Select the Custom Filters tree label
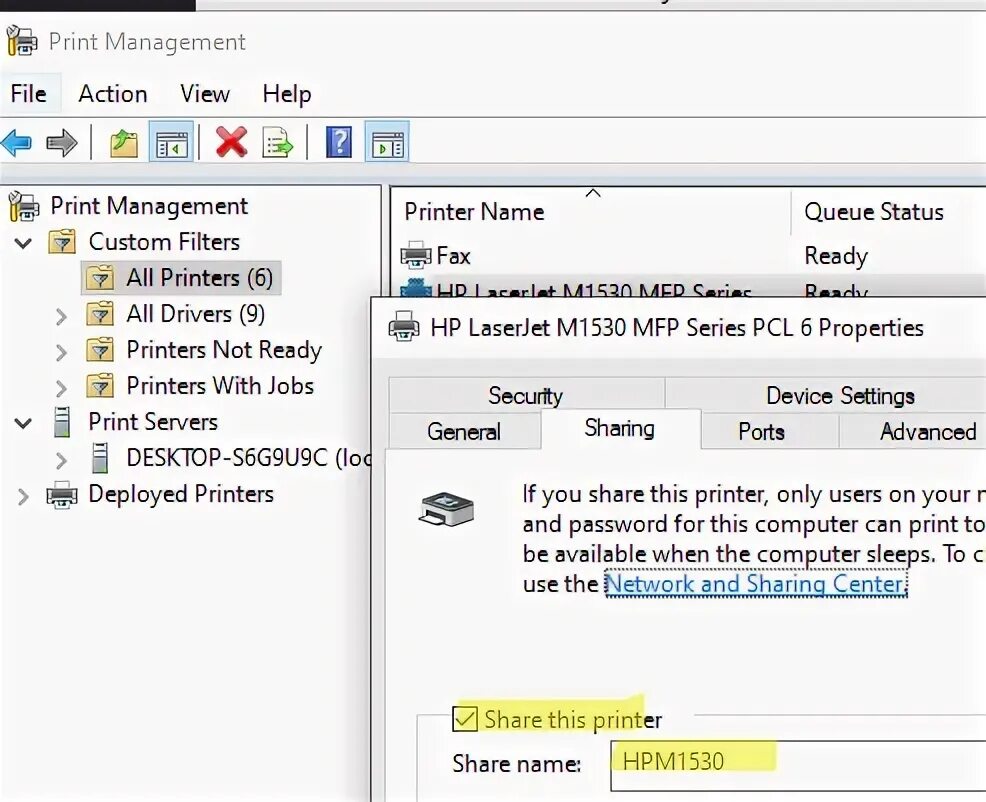The height and width of the screenshot is (802, 986). (x=164, y=242)
